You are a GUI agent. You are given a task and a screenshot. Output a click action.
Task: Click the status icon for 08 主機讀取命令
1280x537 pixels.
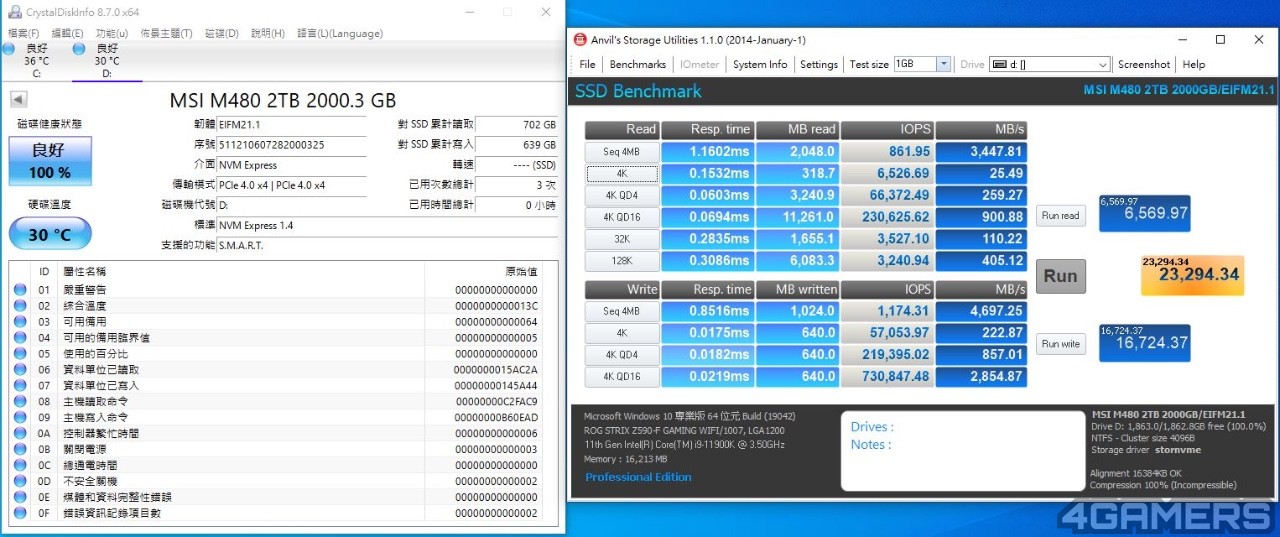pos(21,402)
